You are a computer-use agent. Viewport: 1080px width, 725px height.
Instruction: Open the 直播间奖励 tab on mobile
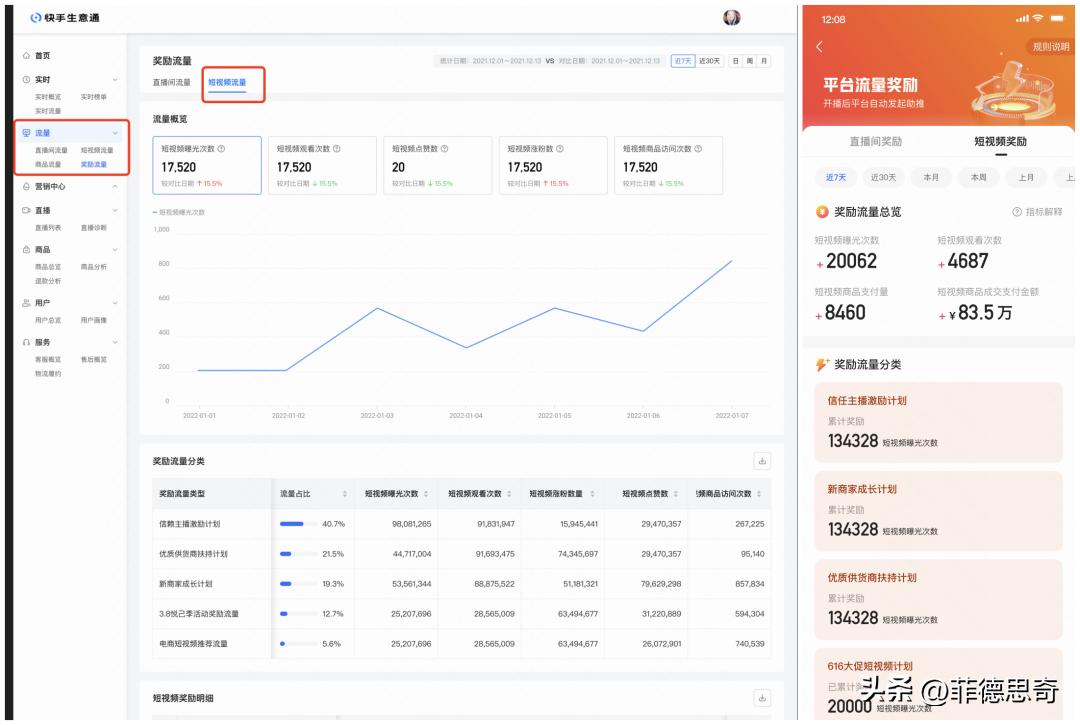[875, 142]
